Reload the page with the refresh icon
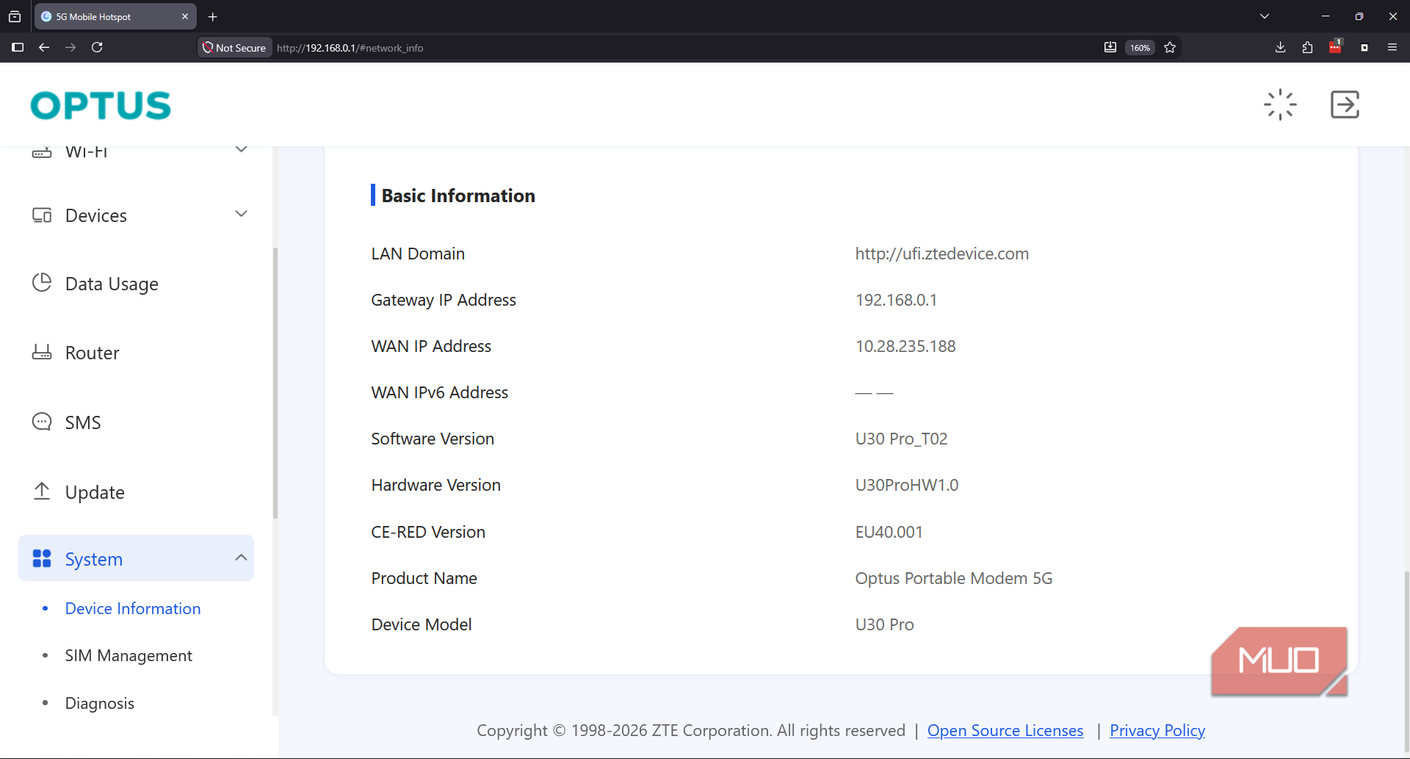 97,47
